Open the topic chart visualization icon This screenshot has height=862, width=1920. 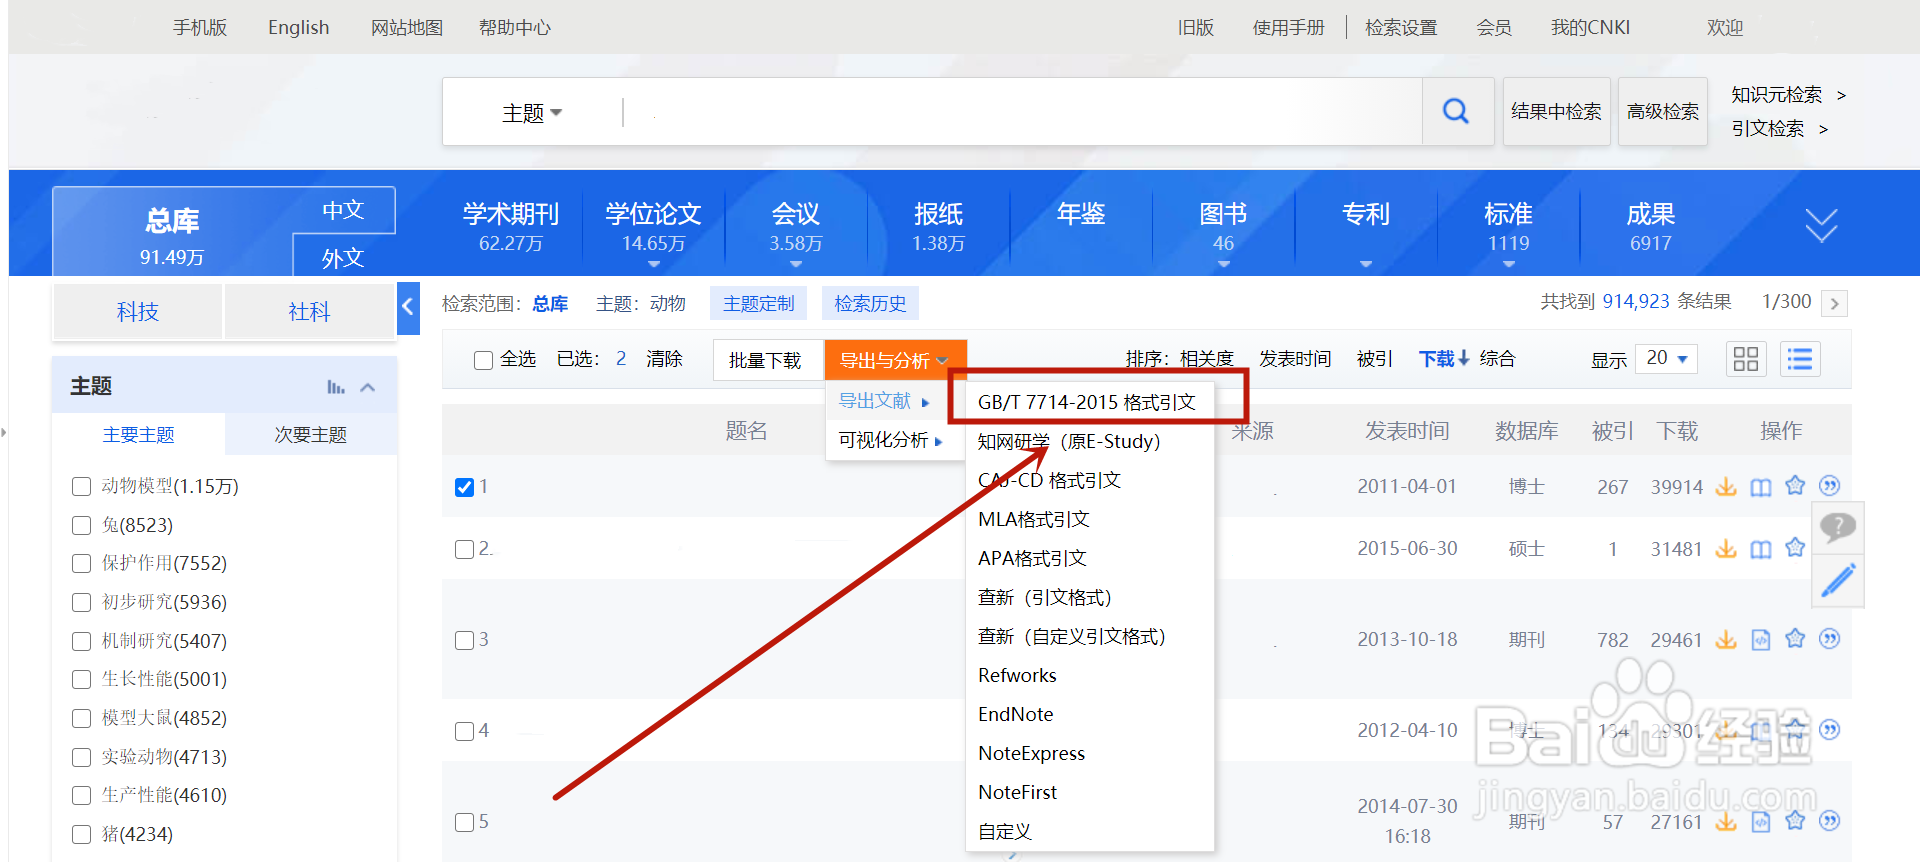(335, 387)
